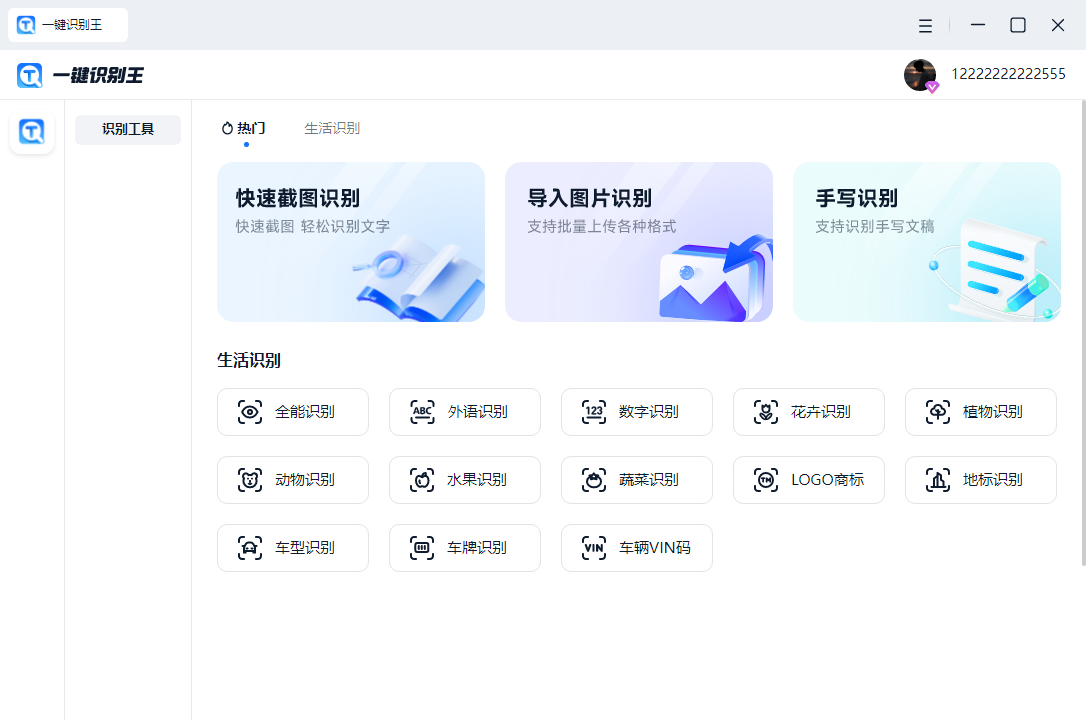Click the left sidebar app logo icon
The image size is (1086, 720).
(32, 131)
